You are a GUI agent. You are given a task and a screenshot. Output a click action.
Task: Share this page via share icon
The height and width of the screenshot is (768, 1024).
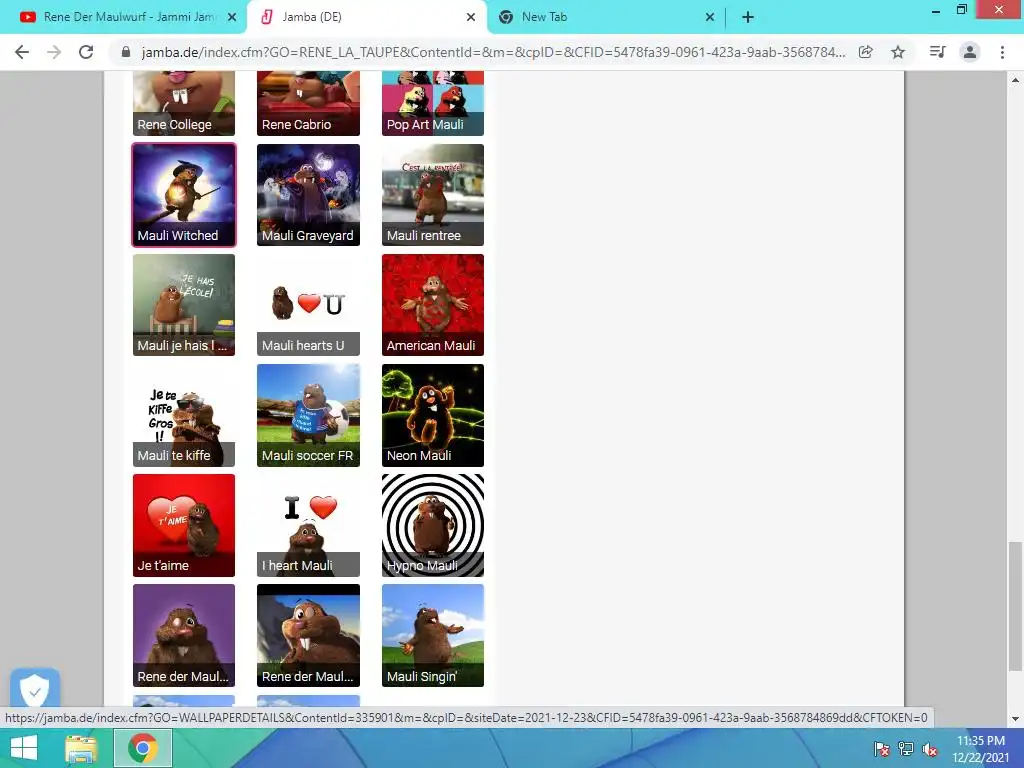[x=866, y=52]
